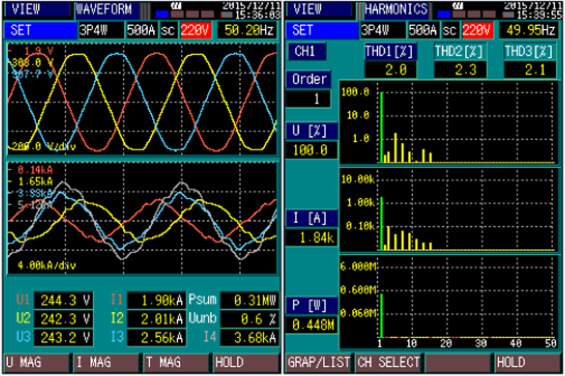This screenshot has height=376, width=565.
Task: Click sc indicator on harmonics screen
Action: [x=450, y=30]
